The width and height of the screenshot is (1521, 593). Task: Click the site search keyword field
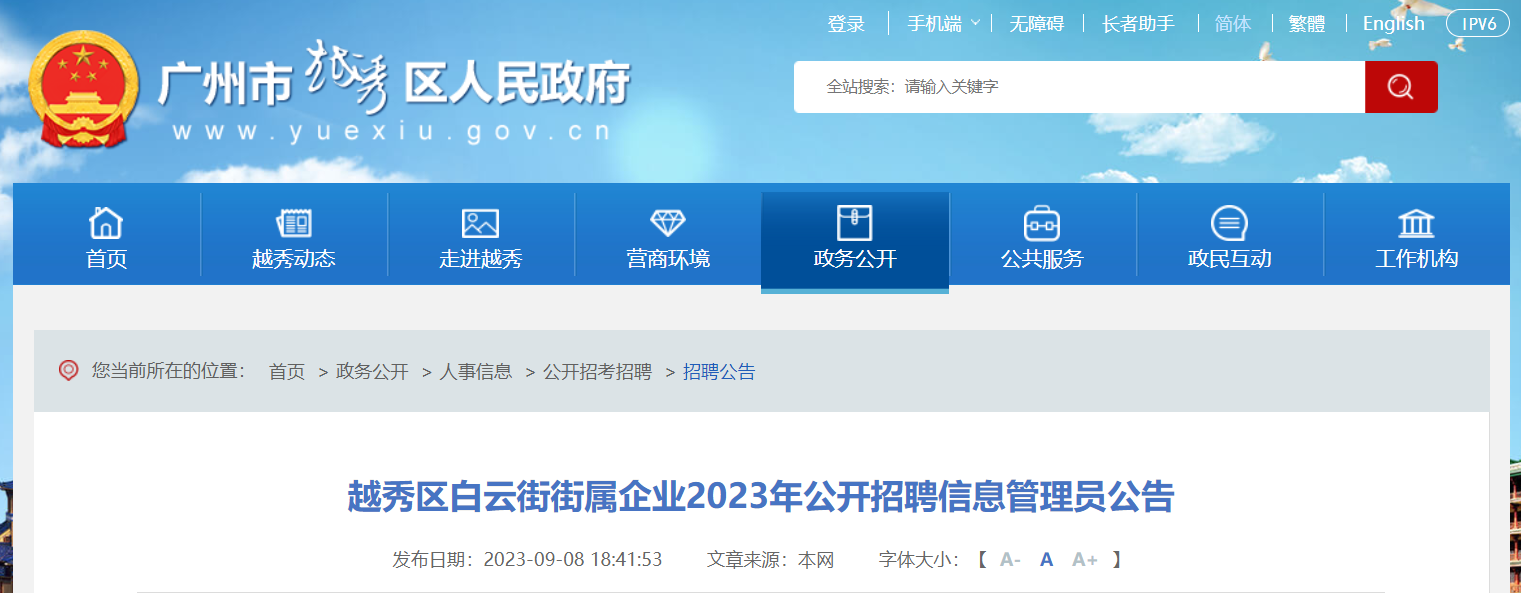(x=1079, y=87)
